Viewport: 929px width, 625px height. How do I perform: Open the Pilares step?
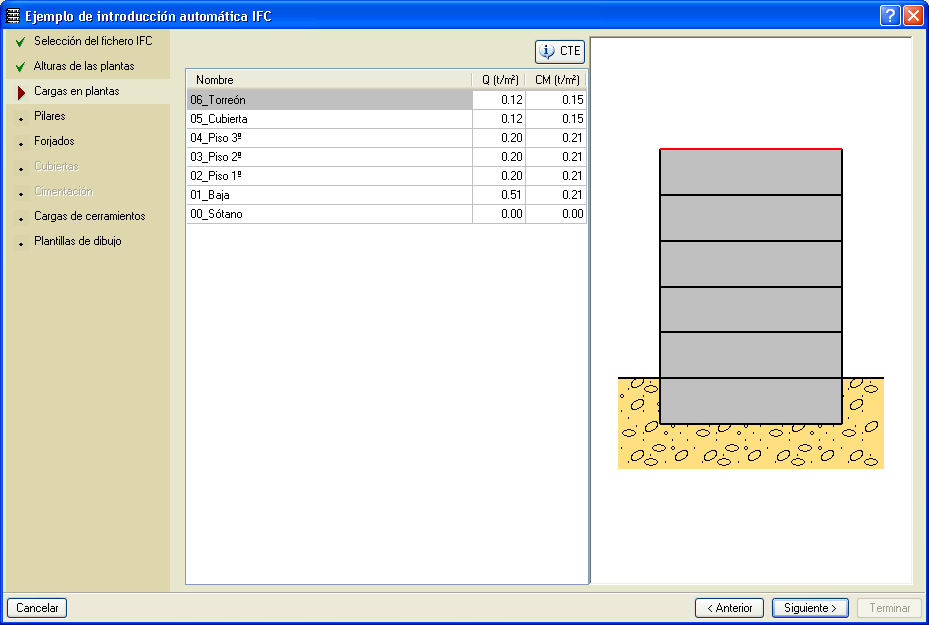pyautogui.click(x=50, y=116)
